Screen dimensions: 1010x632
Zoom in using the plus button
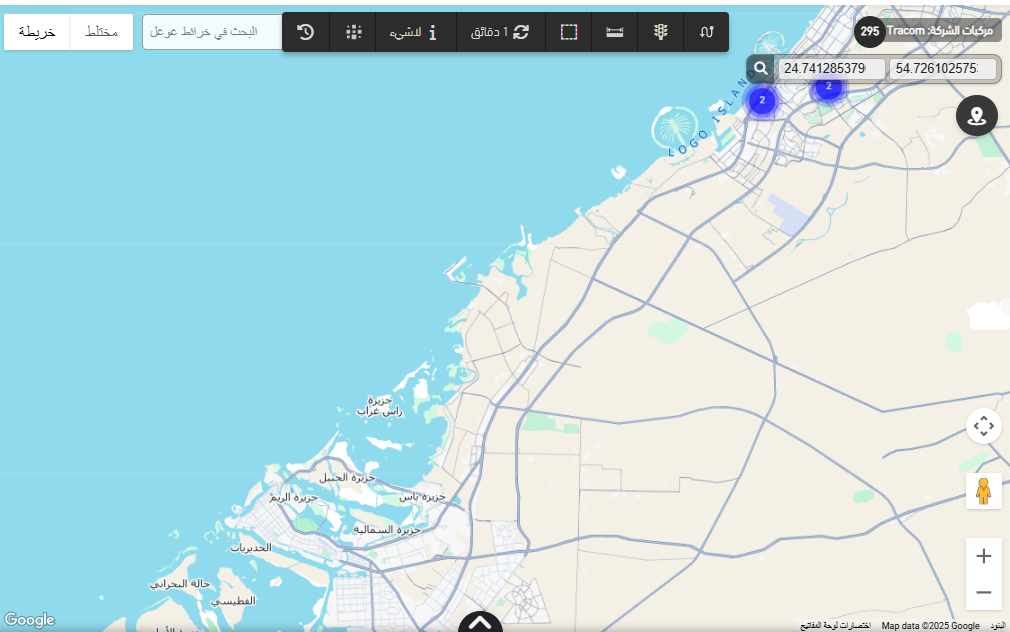point(983,556)
